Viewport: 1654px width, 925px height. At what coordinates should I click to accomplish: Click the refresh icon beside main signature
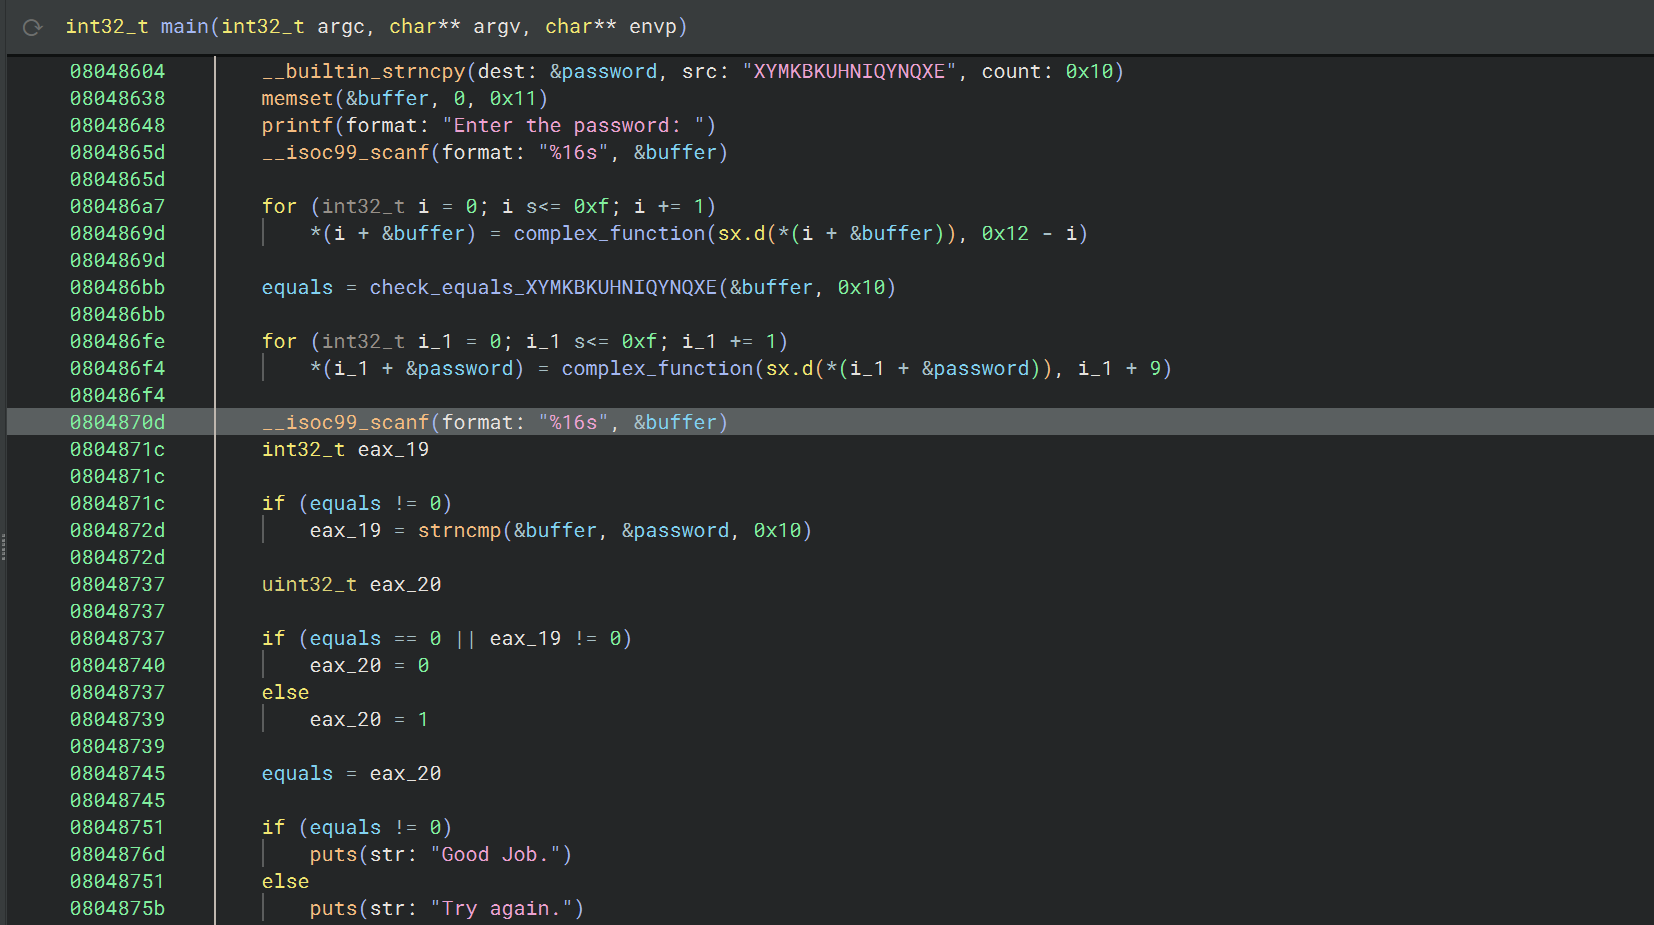(x=32, y=27)
